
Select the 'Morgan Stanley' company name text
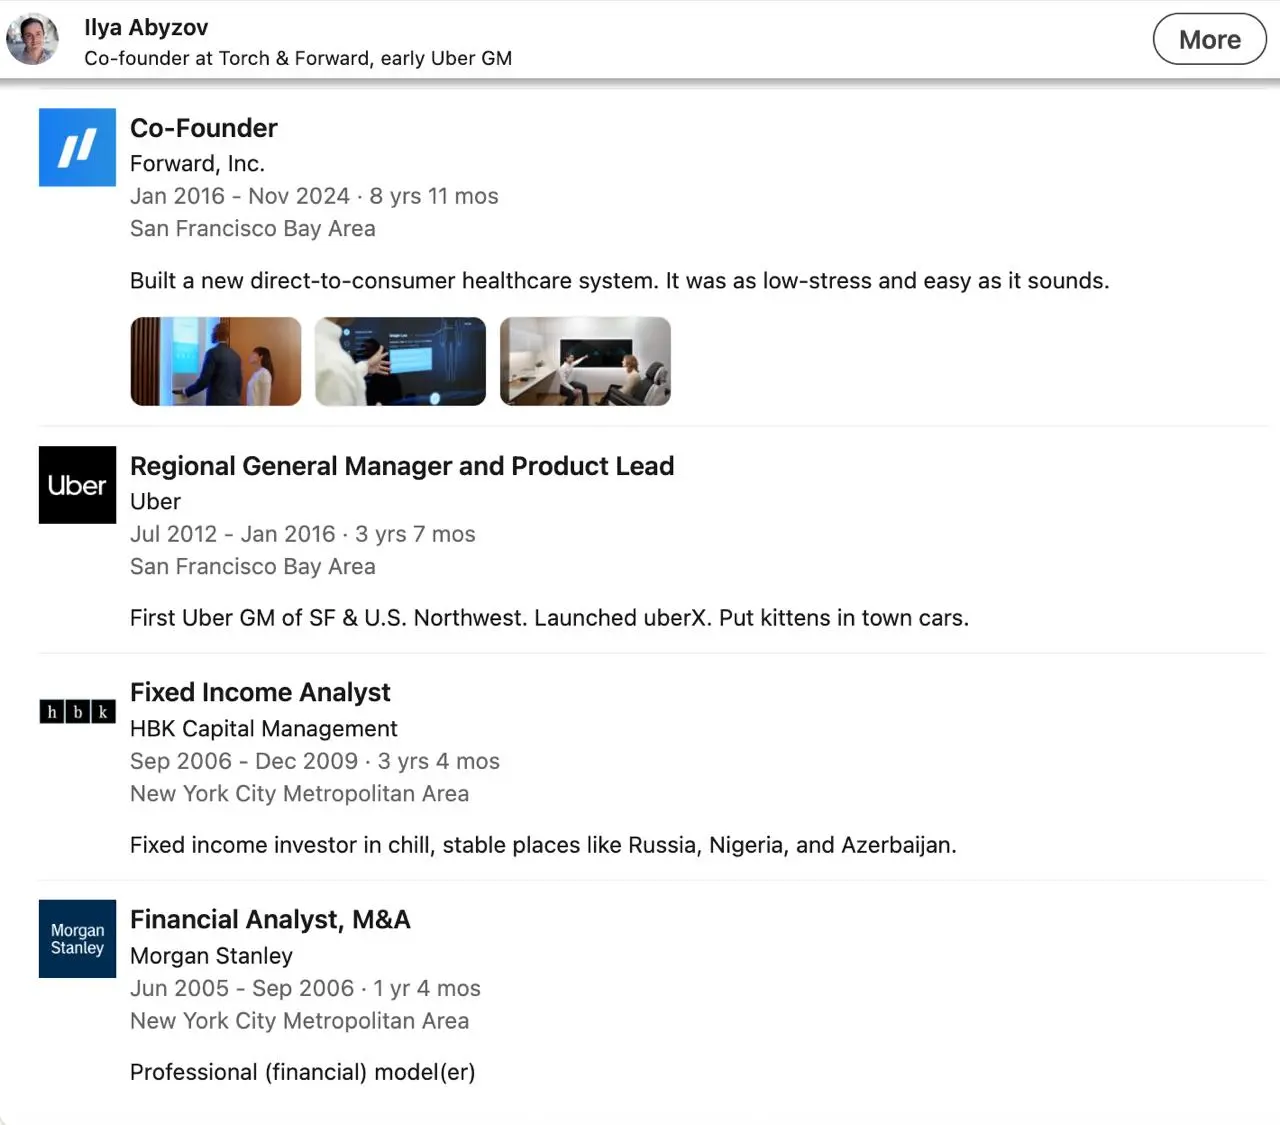(x=211, y=956)
